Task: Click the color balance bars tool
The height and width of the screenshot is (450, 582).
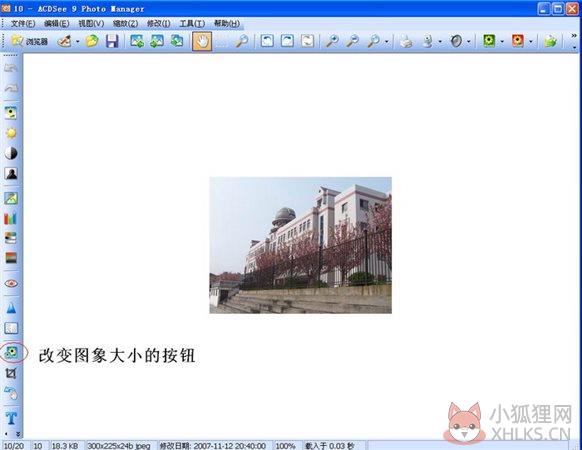Action: (x=11, y=218)
